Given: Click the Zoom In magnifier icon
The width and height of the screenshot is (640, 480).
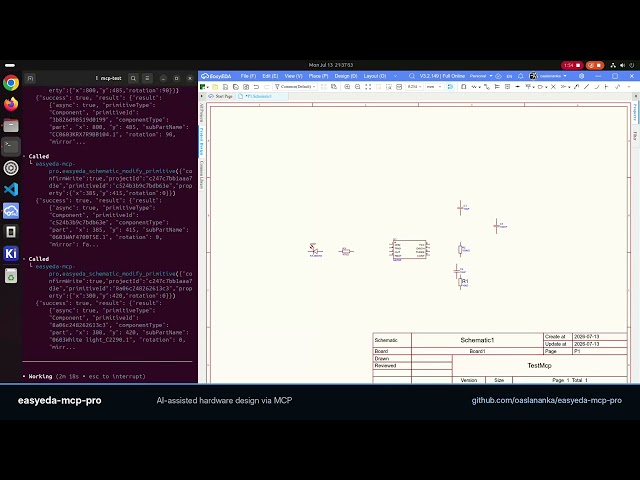Looking at the screenshot, I should [x=347, y=87].
